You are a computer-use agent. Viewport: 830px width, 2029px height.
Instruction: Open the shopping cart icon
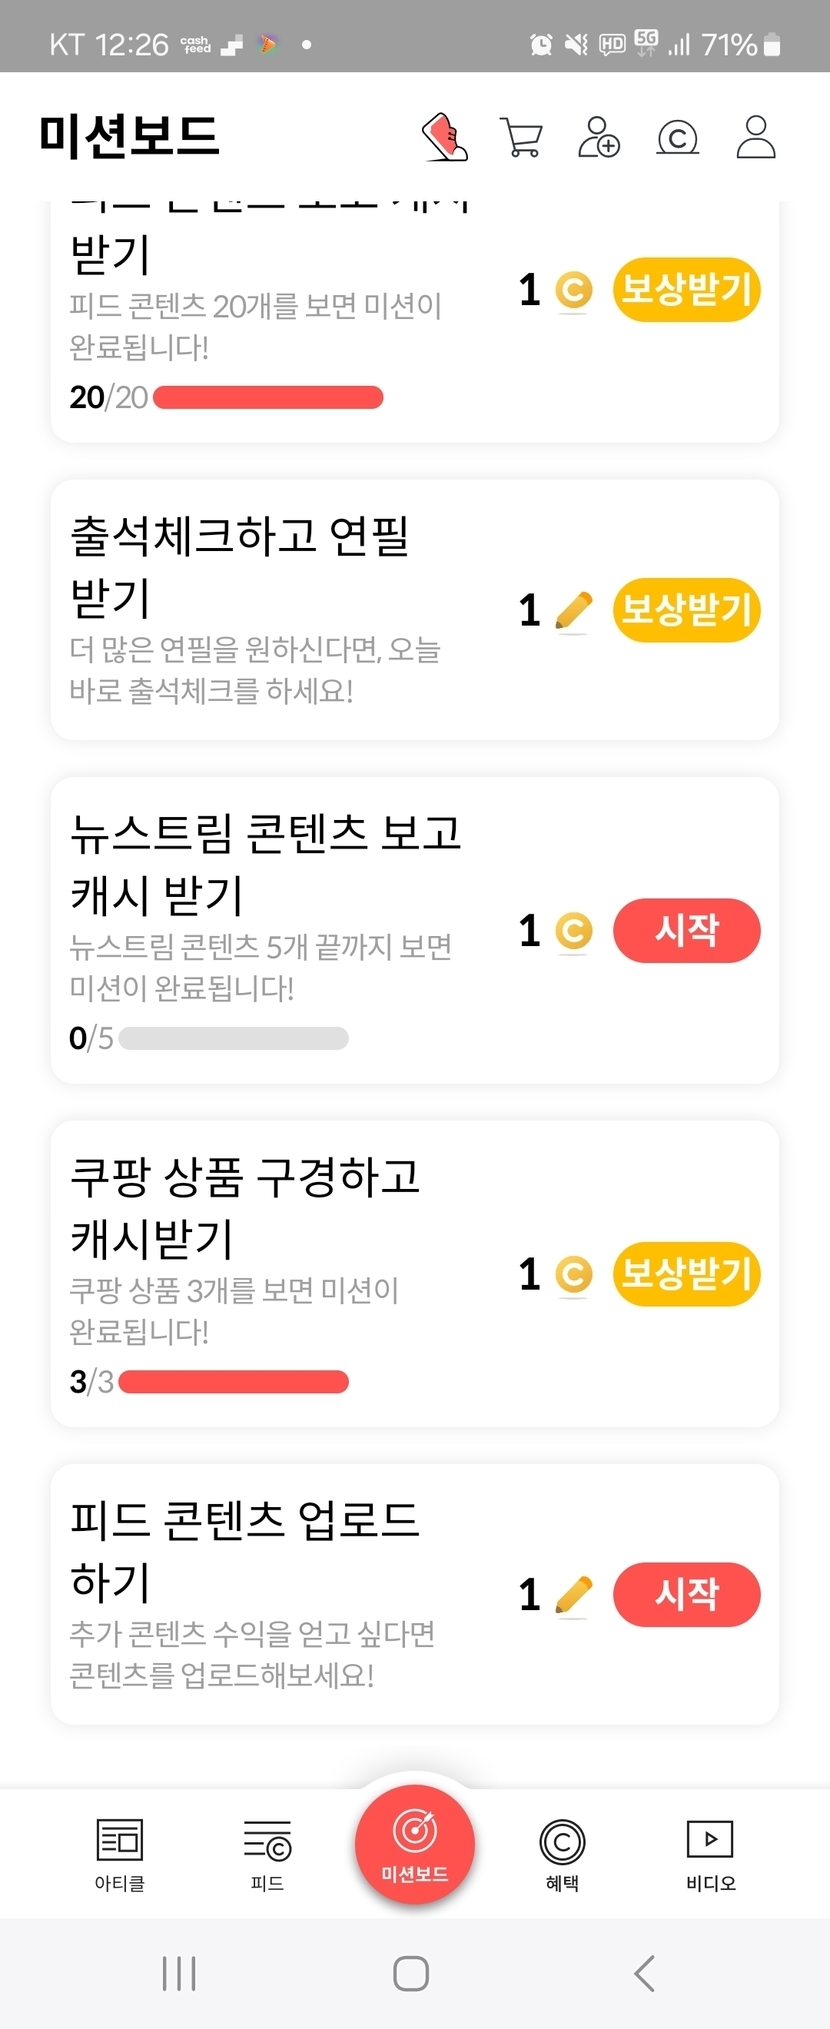521,137
